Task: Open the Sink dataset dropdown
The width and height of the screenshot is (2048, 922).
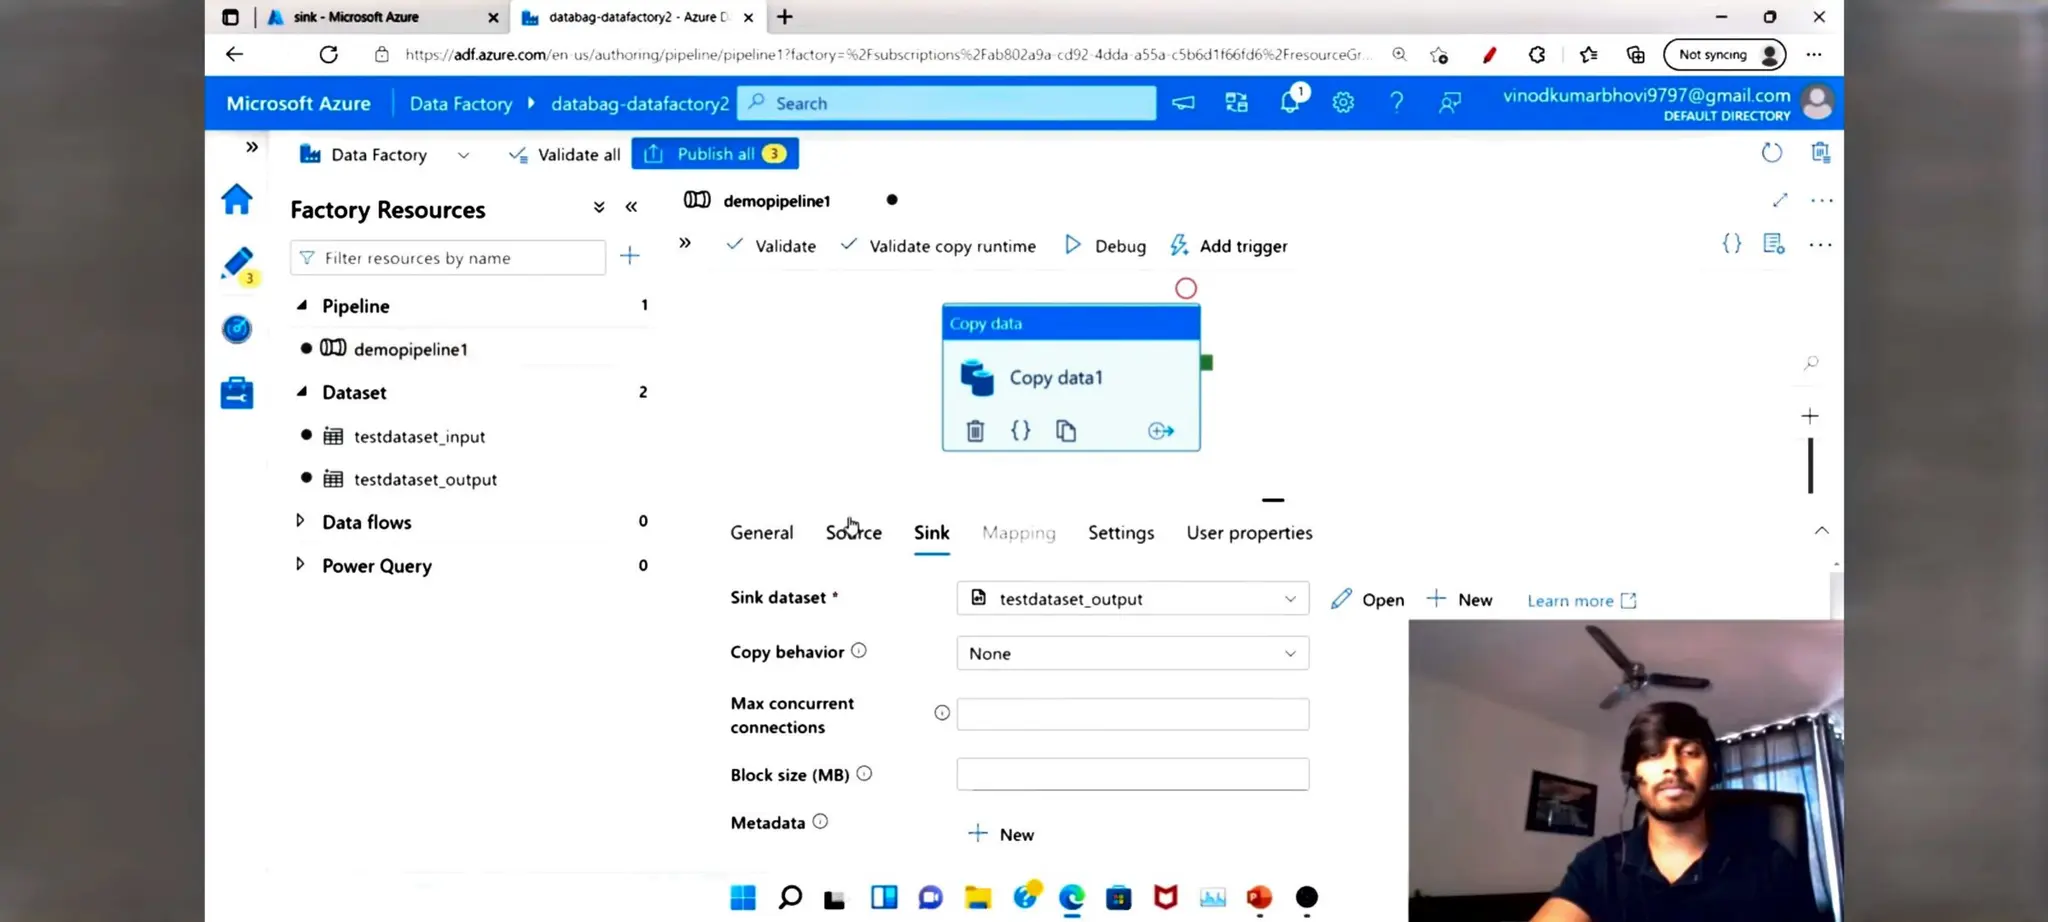Action: 1133,598
